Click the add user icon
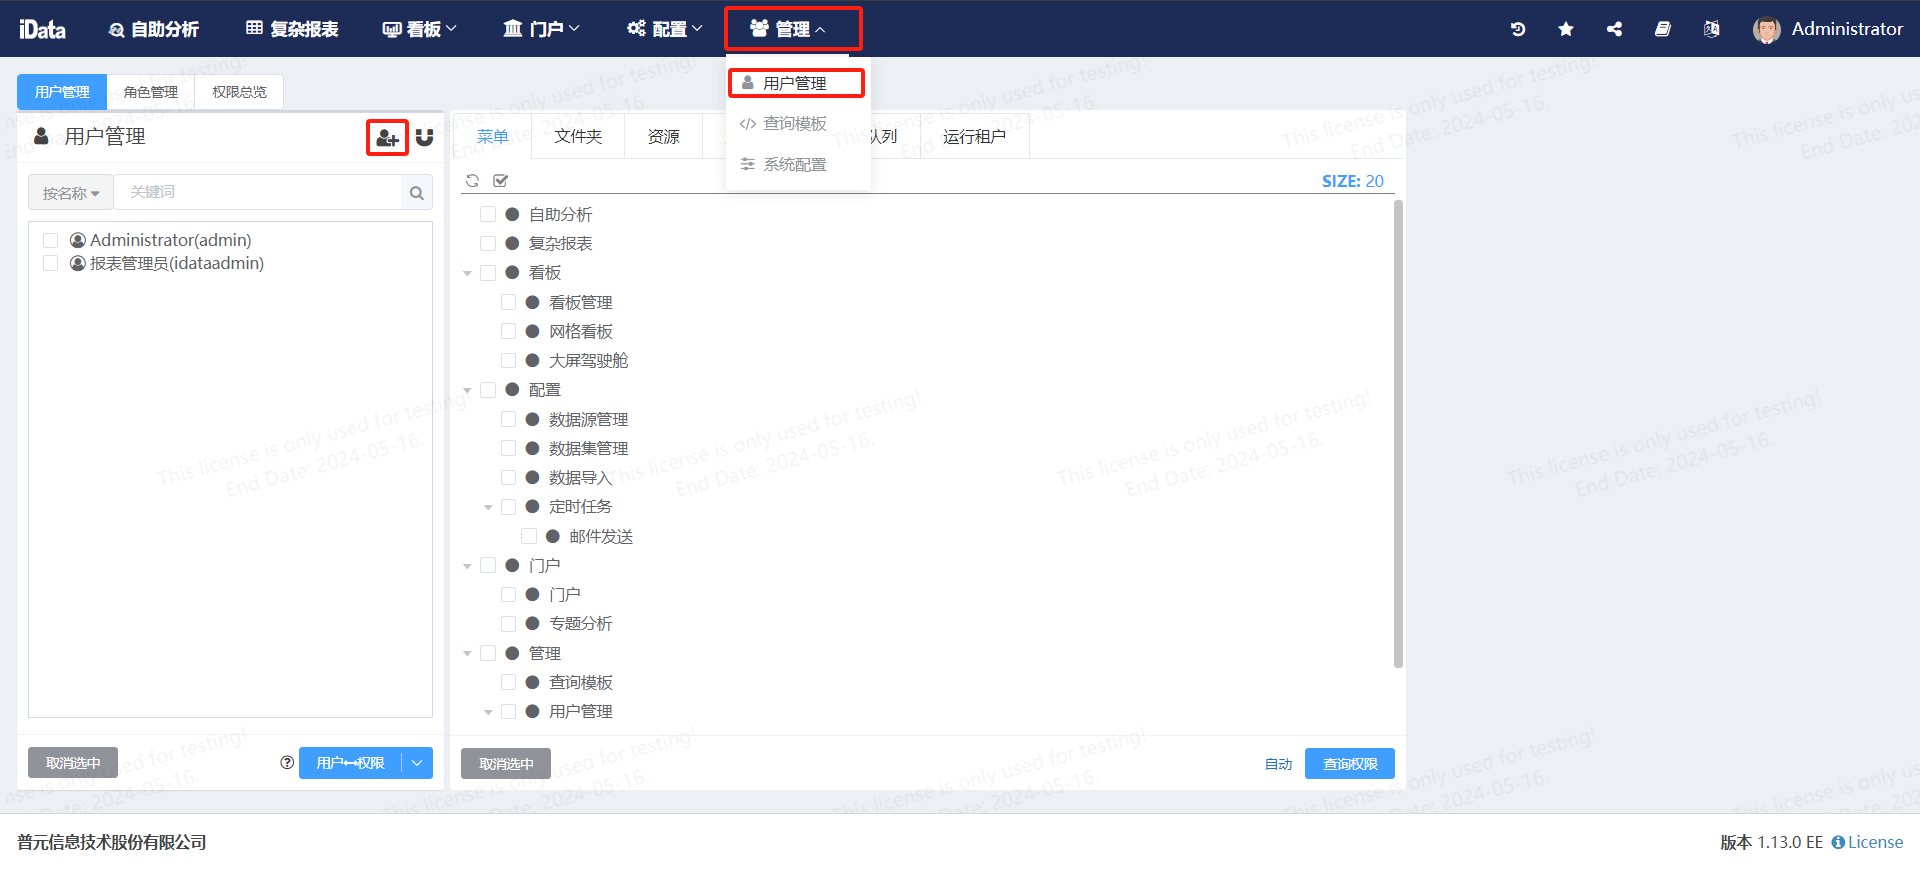Viewport: 1920px width, 870px height. (x=387, y=138)
